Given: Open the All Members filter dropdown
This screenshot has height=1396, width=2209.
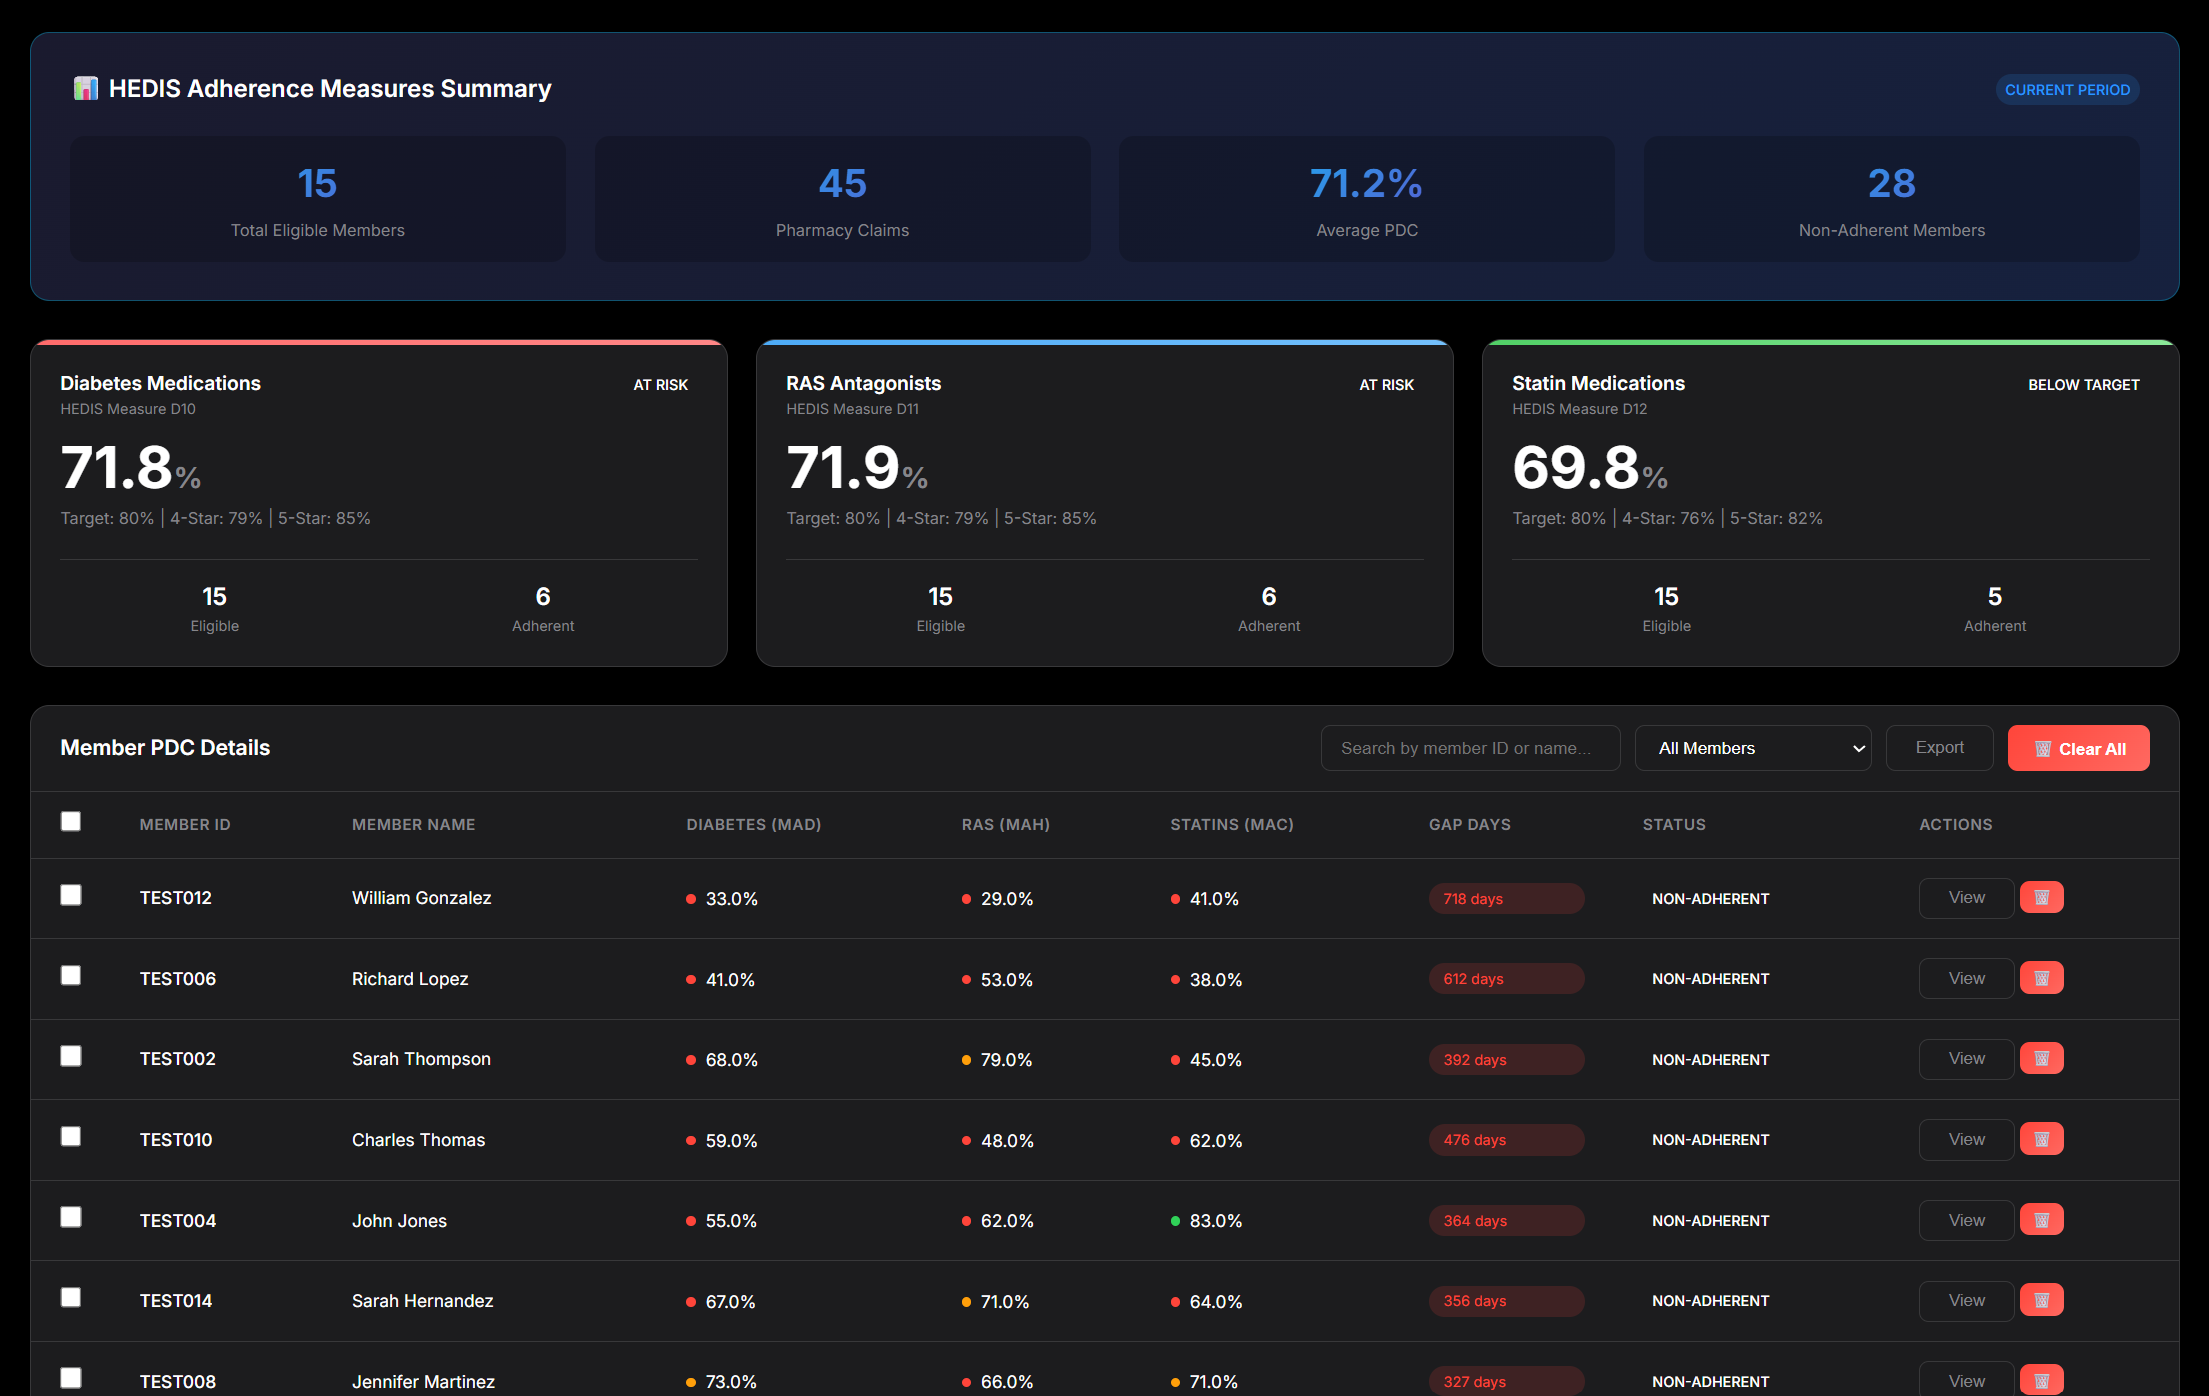Looking at the screenshot, I should click(x=1753, y=747).
